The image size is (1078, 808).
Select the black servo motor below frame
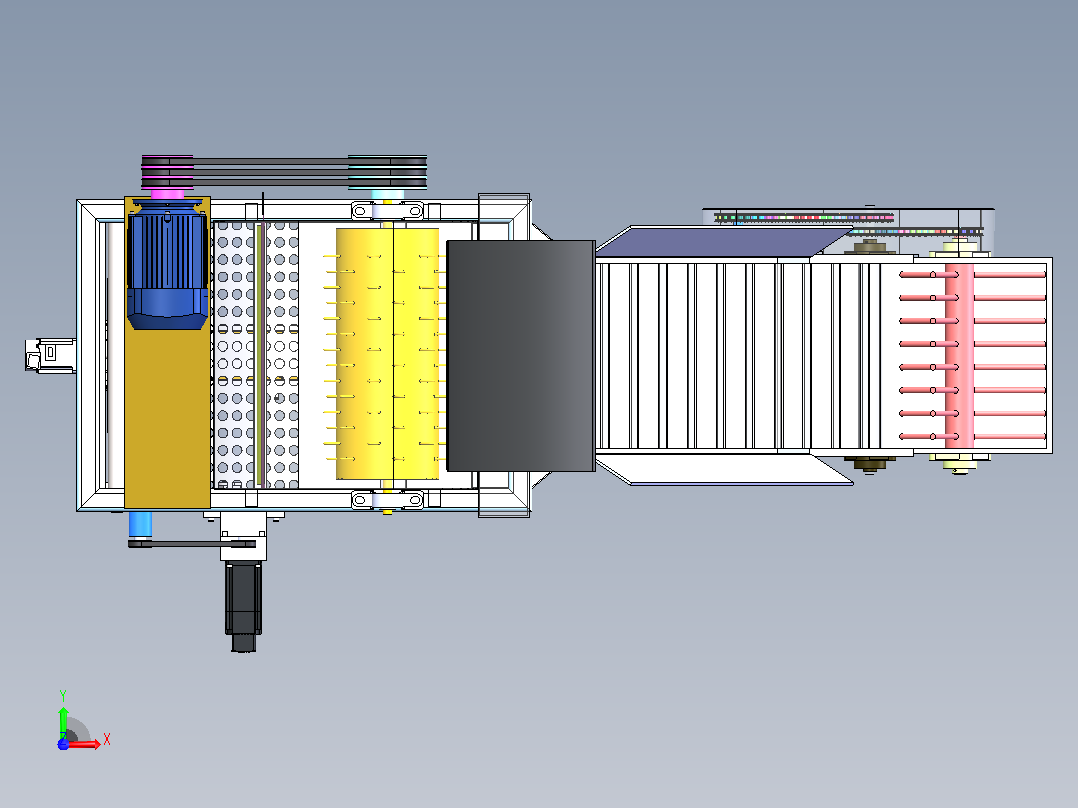tap(243, 607)
